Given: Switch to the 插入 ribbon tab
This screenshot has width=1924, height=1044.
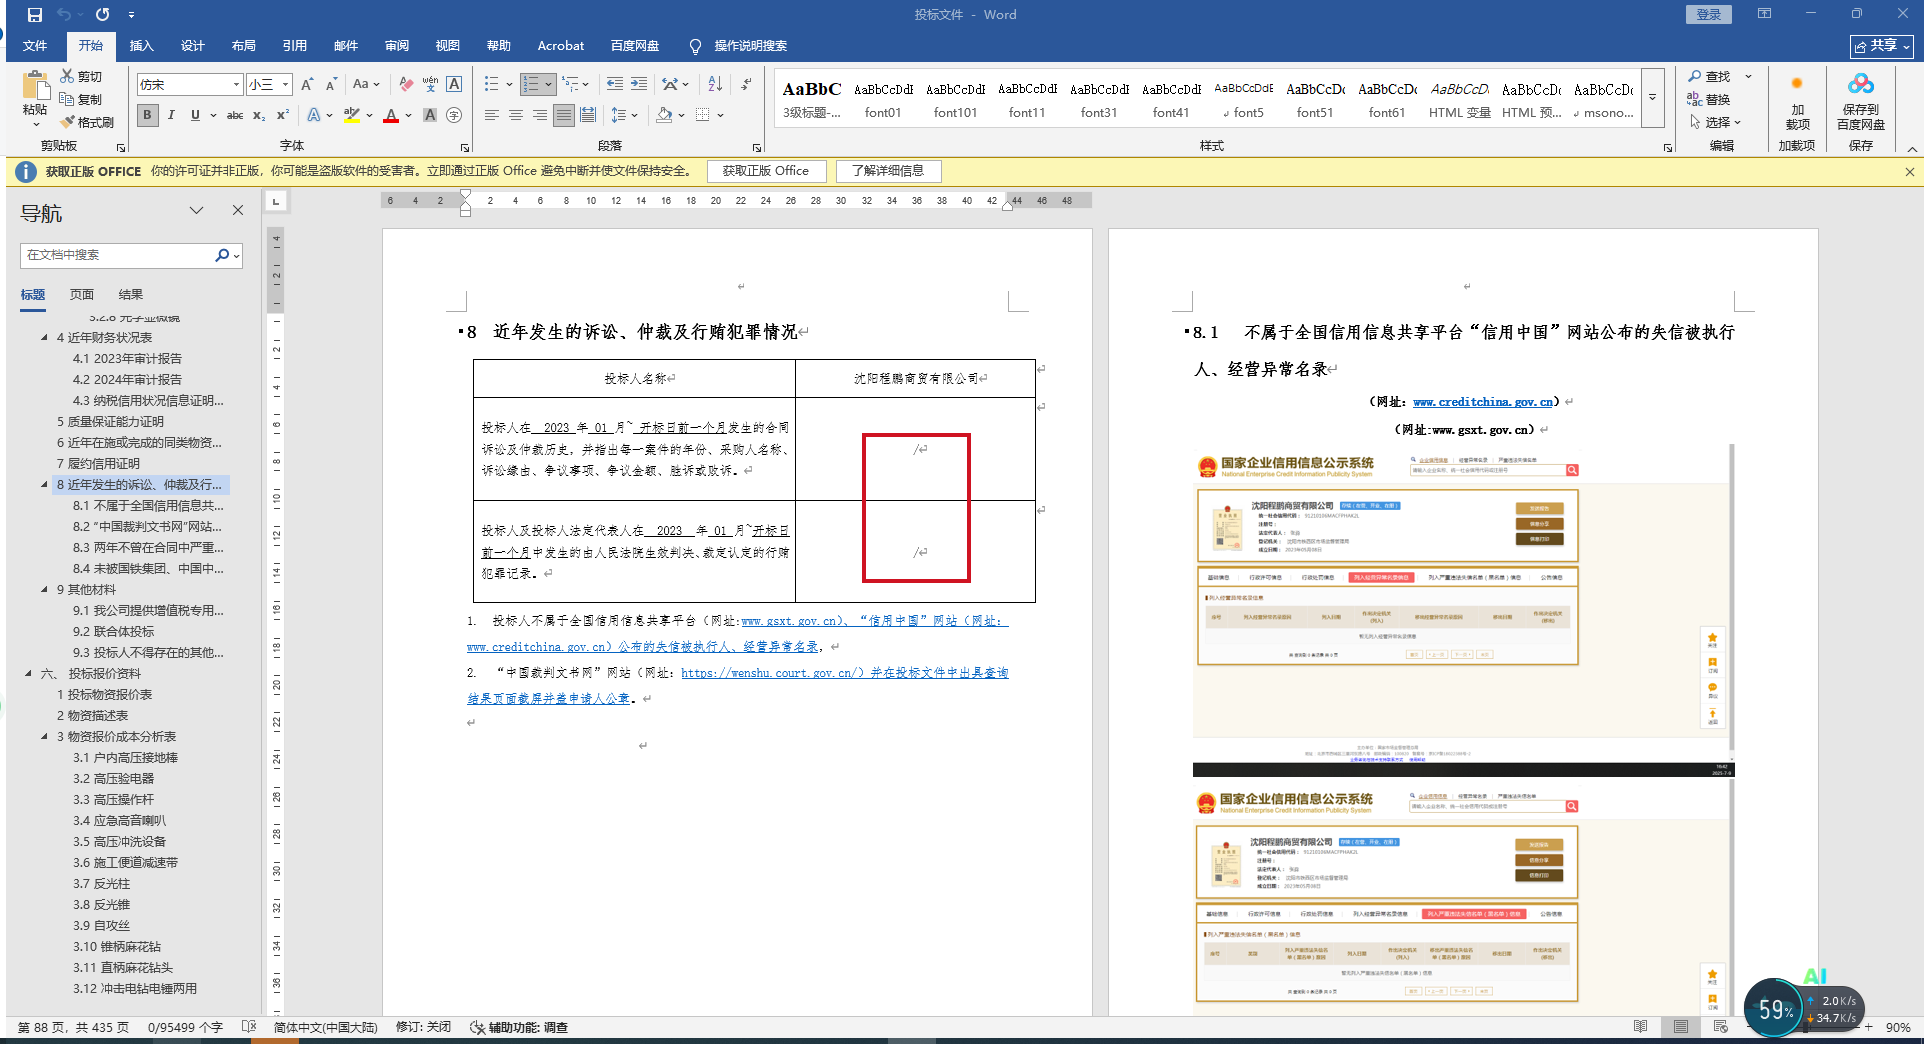Looking at the screenshot, I should pos(141,46).
